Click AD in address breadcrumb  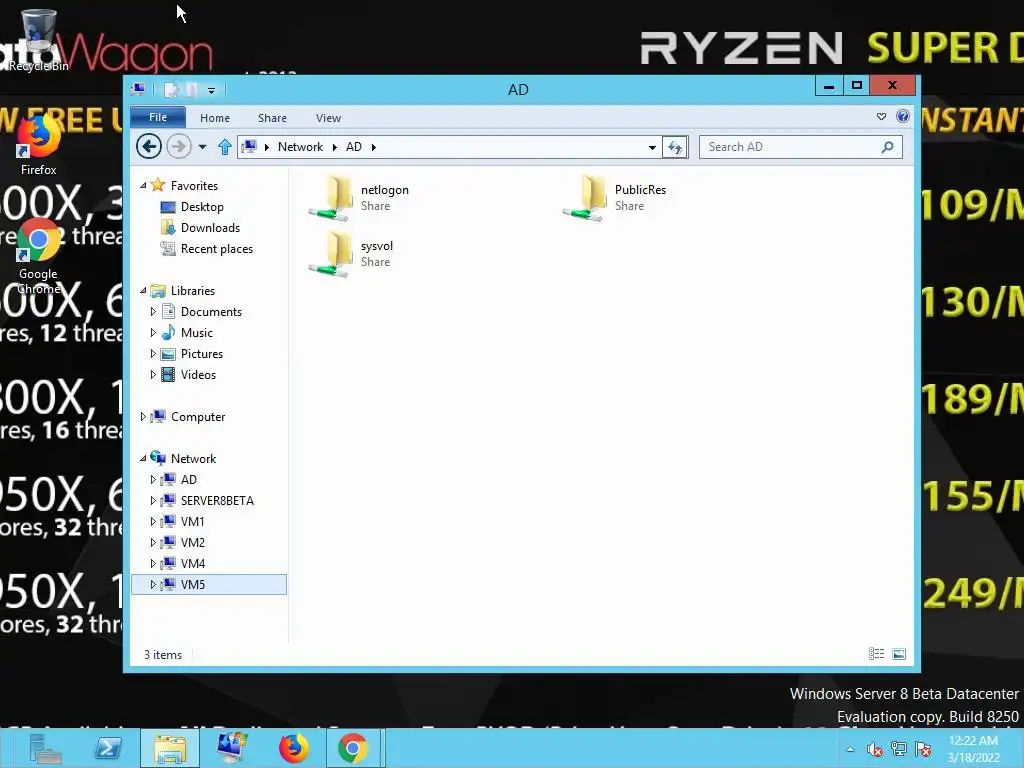point(353,147)
